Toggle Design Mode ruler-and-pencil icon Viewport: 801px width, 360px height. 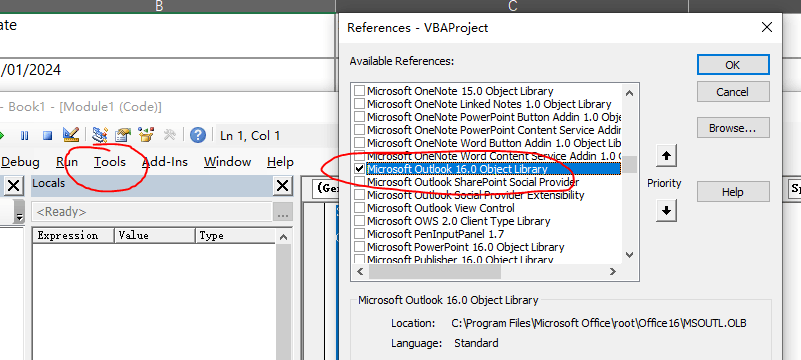coord(70,135)
